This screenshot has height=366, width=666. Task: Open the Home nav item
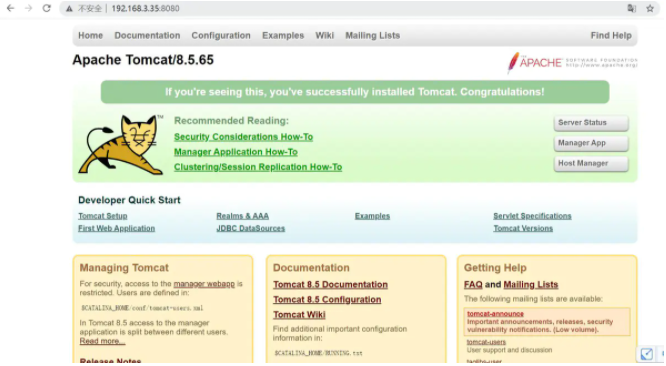[90, 36]
